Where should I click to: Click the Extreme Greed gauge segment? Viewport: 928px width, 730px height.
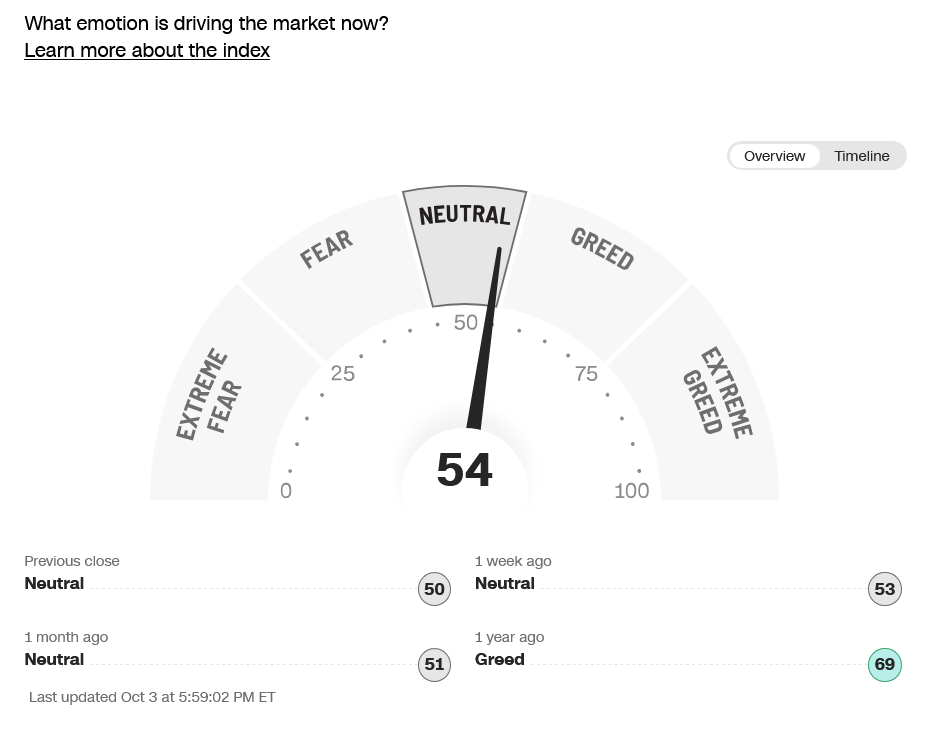pyautogui.click(x=718, y=393)
